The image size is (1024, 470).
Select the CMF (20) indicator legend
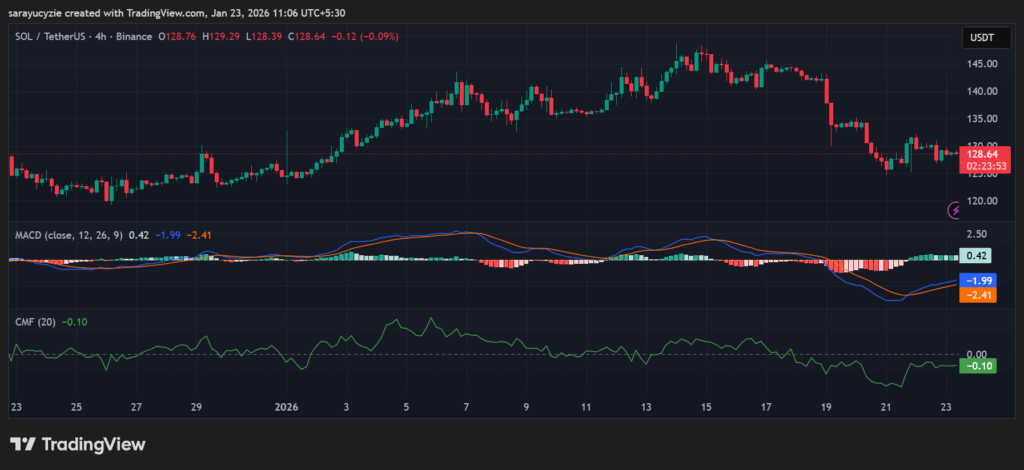coord(35,322)
